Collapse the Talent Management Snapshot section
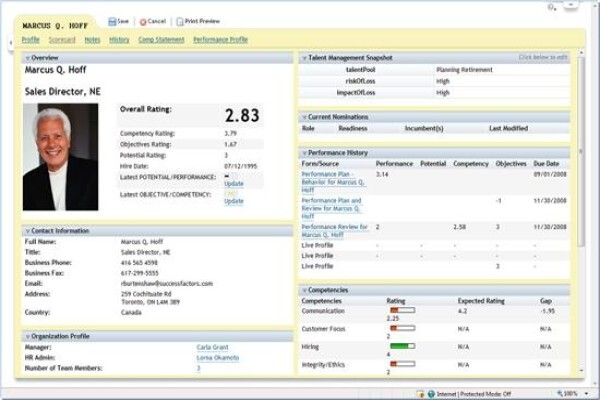 pyautogui.click(x=305, y=58)
